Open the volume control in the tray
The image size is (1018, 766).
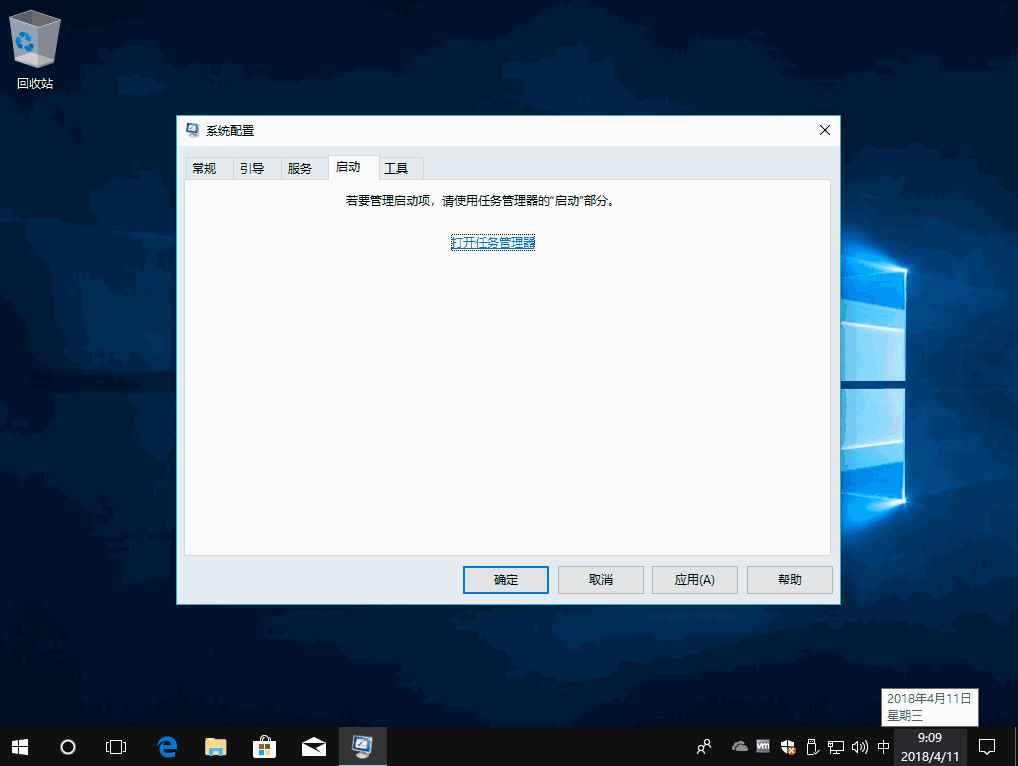(x=859, y=746)
